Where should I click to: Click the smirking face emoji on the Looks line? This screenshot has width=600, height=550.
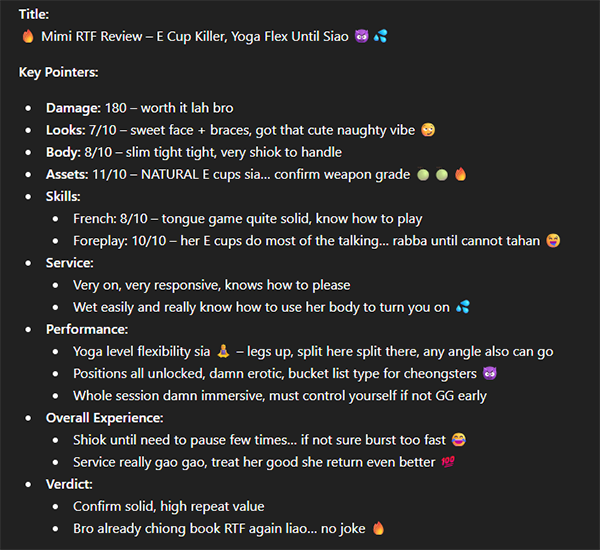pyautogui.click(x=428, y=130)
